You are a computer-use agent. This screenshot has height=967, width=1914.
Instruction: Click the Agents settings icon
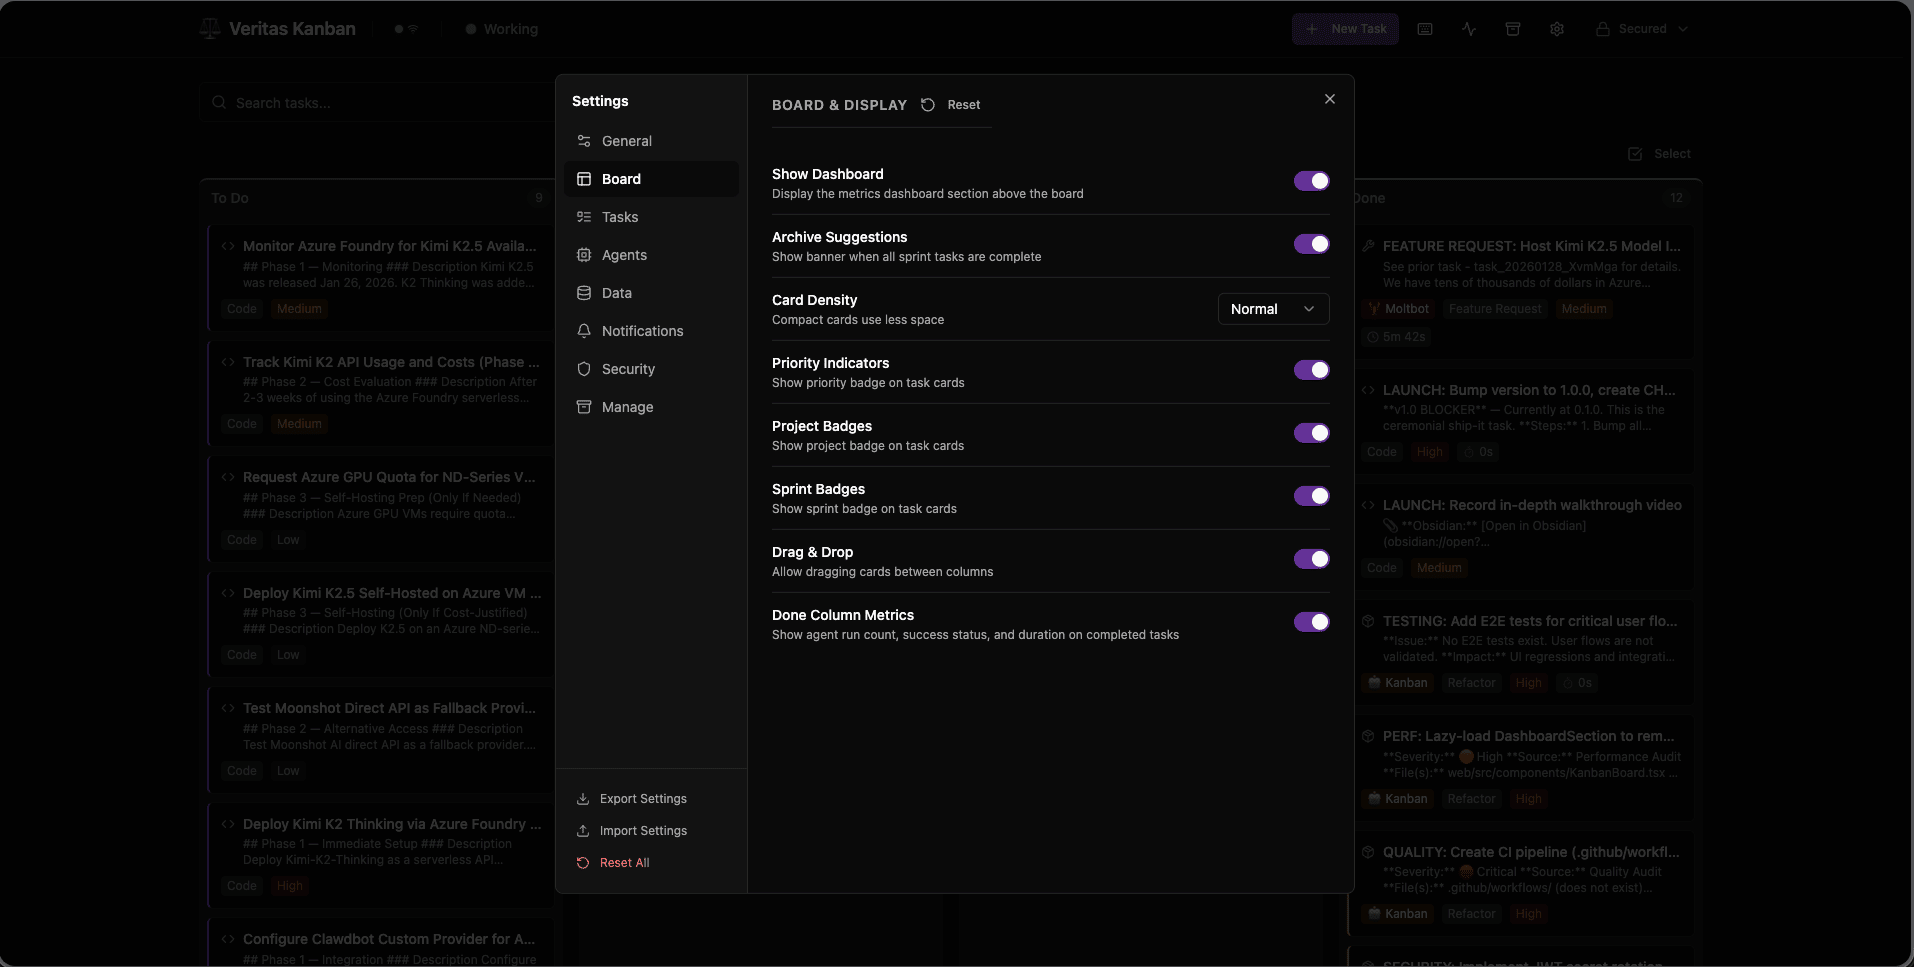click(584, 255)
